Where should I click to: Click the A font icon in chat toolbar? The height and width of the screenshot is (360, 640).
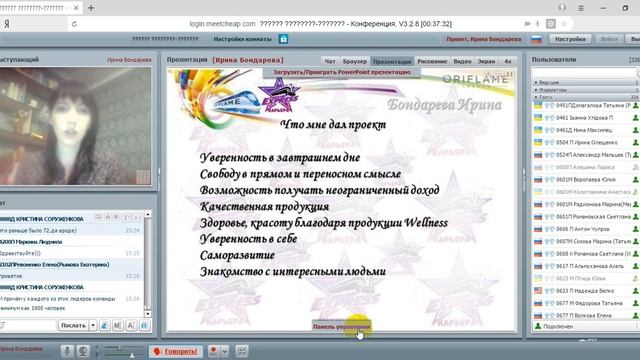point(131,325)
